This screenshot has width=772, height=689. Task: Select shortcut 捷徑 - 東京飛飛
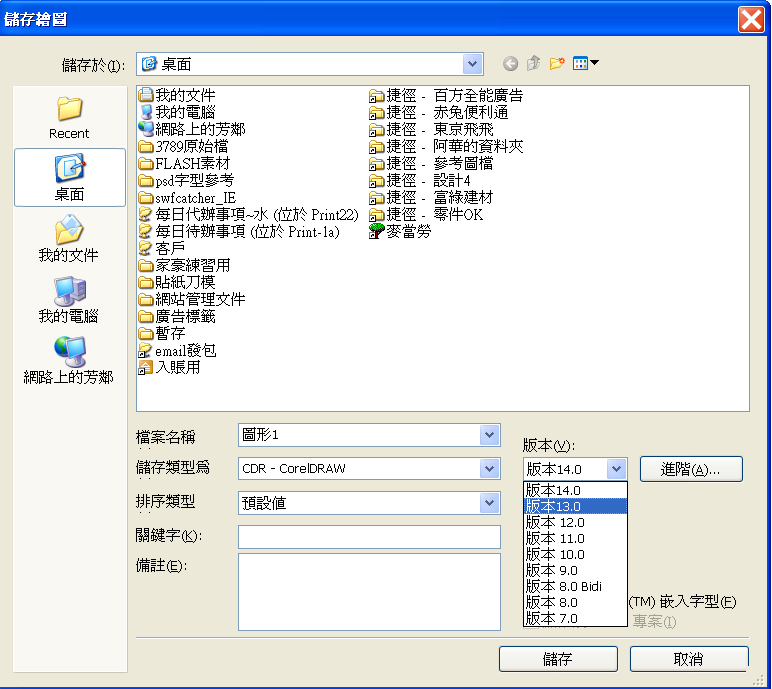(431, 129)
